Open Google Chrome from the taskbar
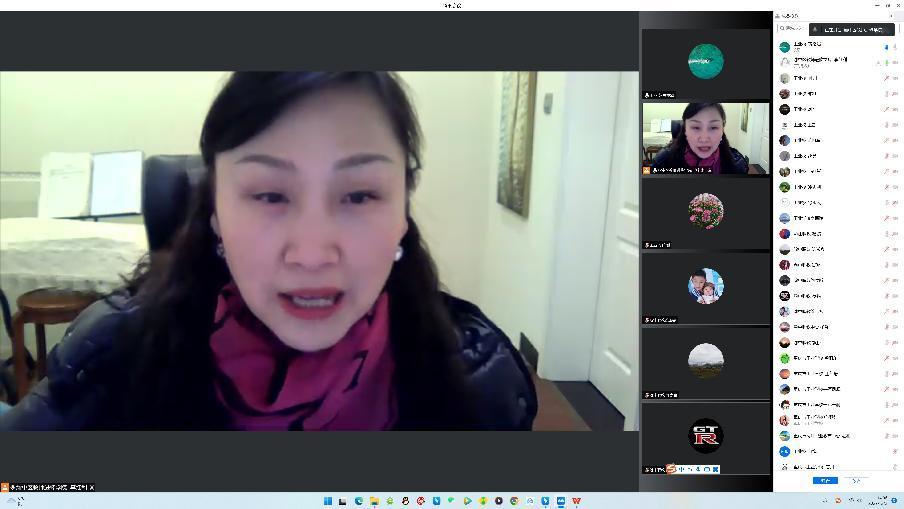The width and height of the screenshot is (904, 509). [x=514, y=501]
